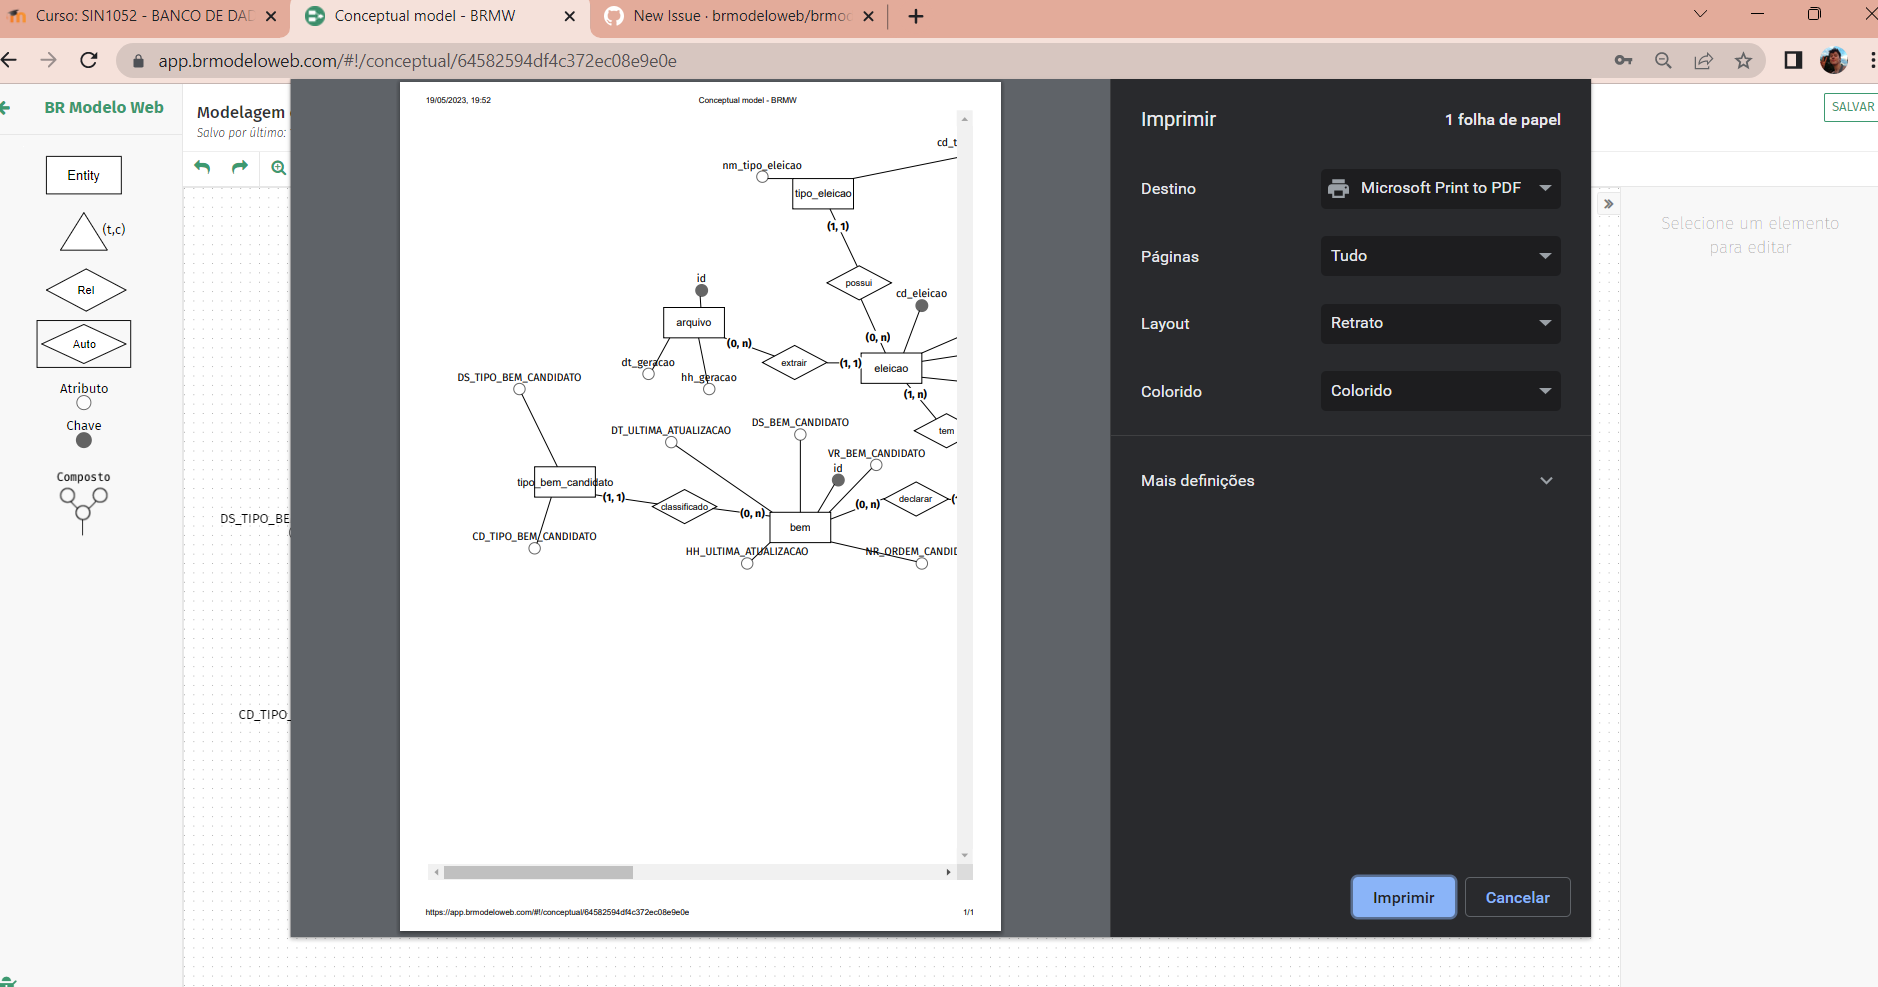
Task: Open the Layout dropdown showing Retrato
Action: 1440,323
